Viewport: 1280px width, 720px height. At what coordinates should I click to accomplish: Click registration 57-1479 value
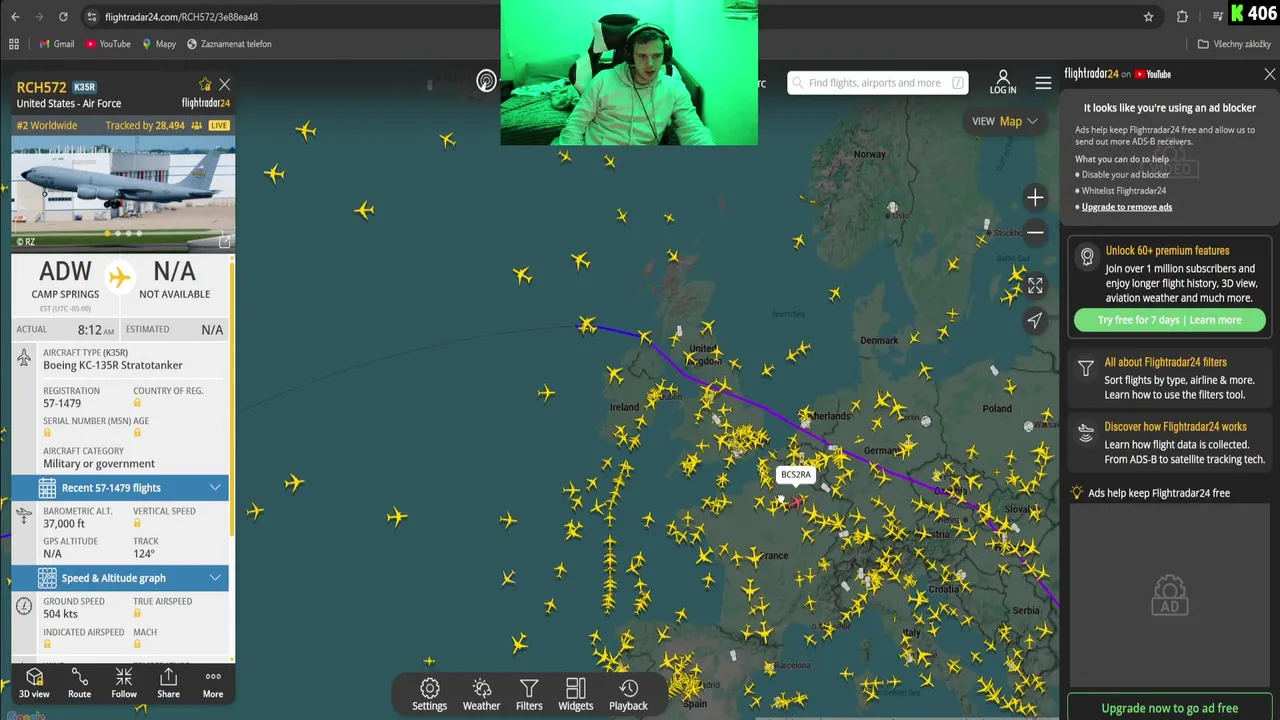tap(62, 403)
